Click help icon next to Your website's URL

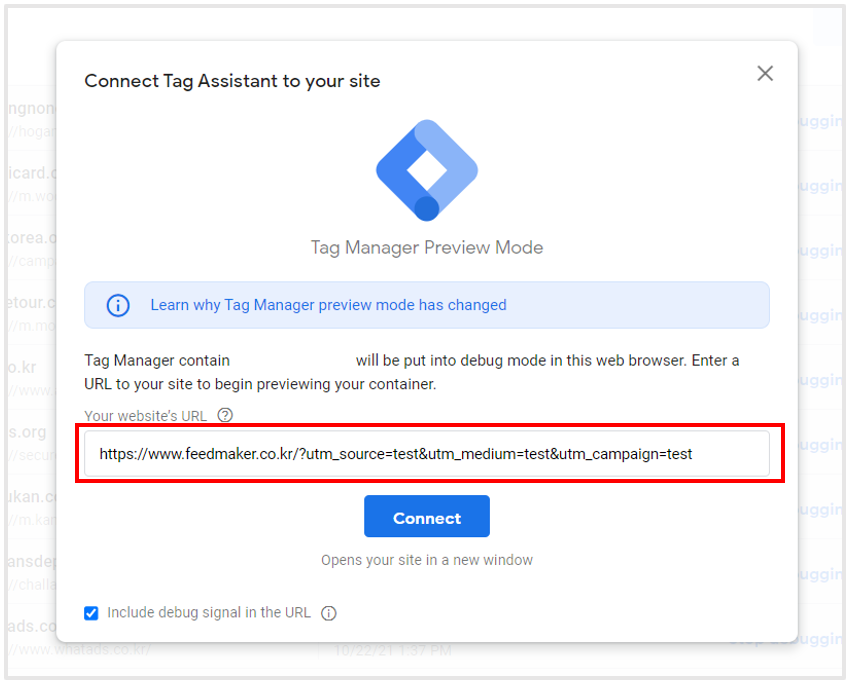click(x=225, y=415)
